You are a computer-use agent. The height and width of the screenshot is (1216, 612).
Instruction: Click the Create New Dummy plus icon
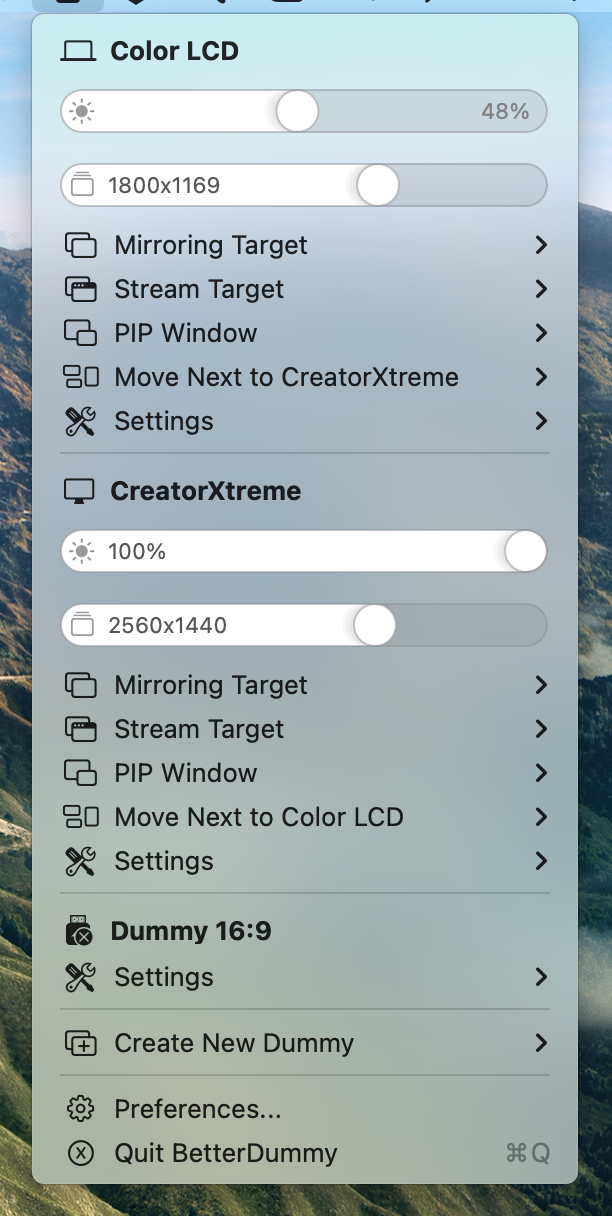tap(80, 1043)
